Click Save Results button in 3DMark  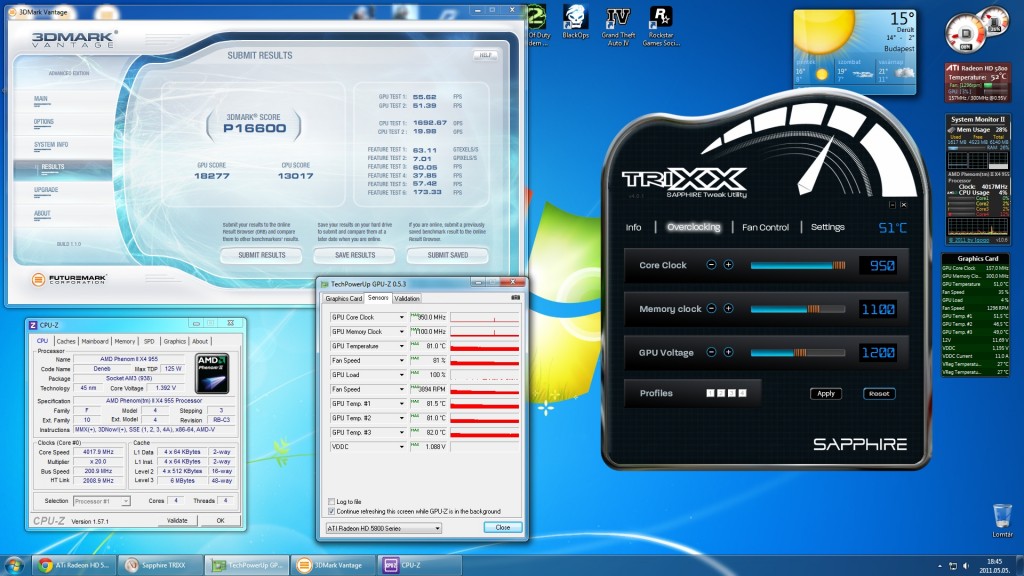[355, 255]
